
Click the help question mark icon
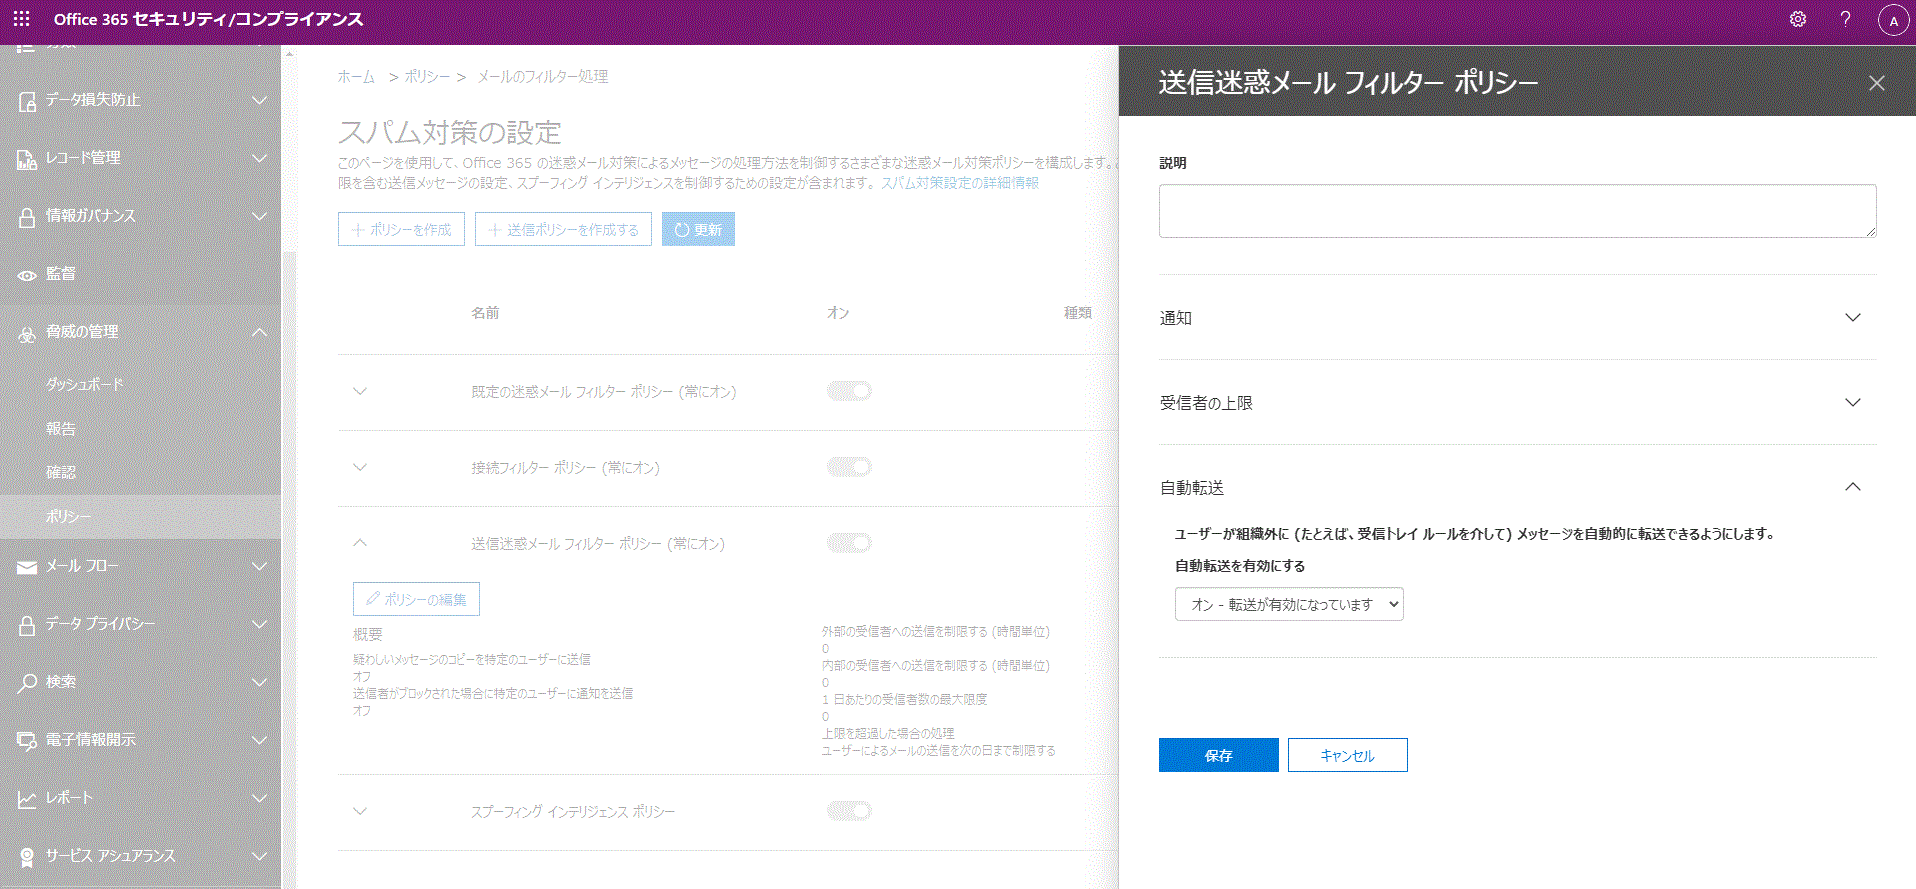tap(1845, 19)
